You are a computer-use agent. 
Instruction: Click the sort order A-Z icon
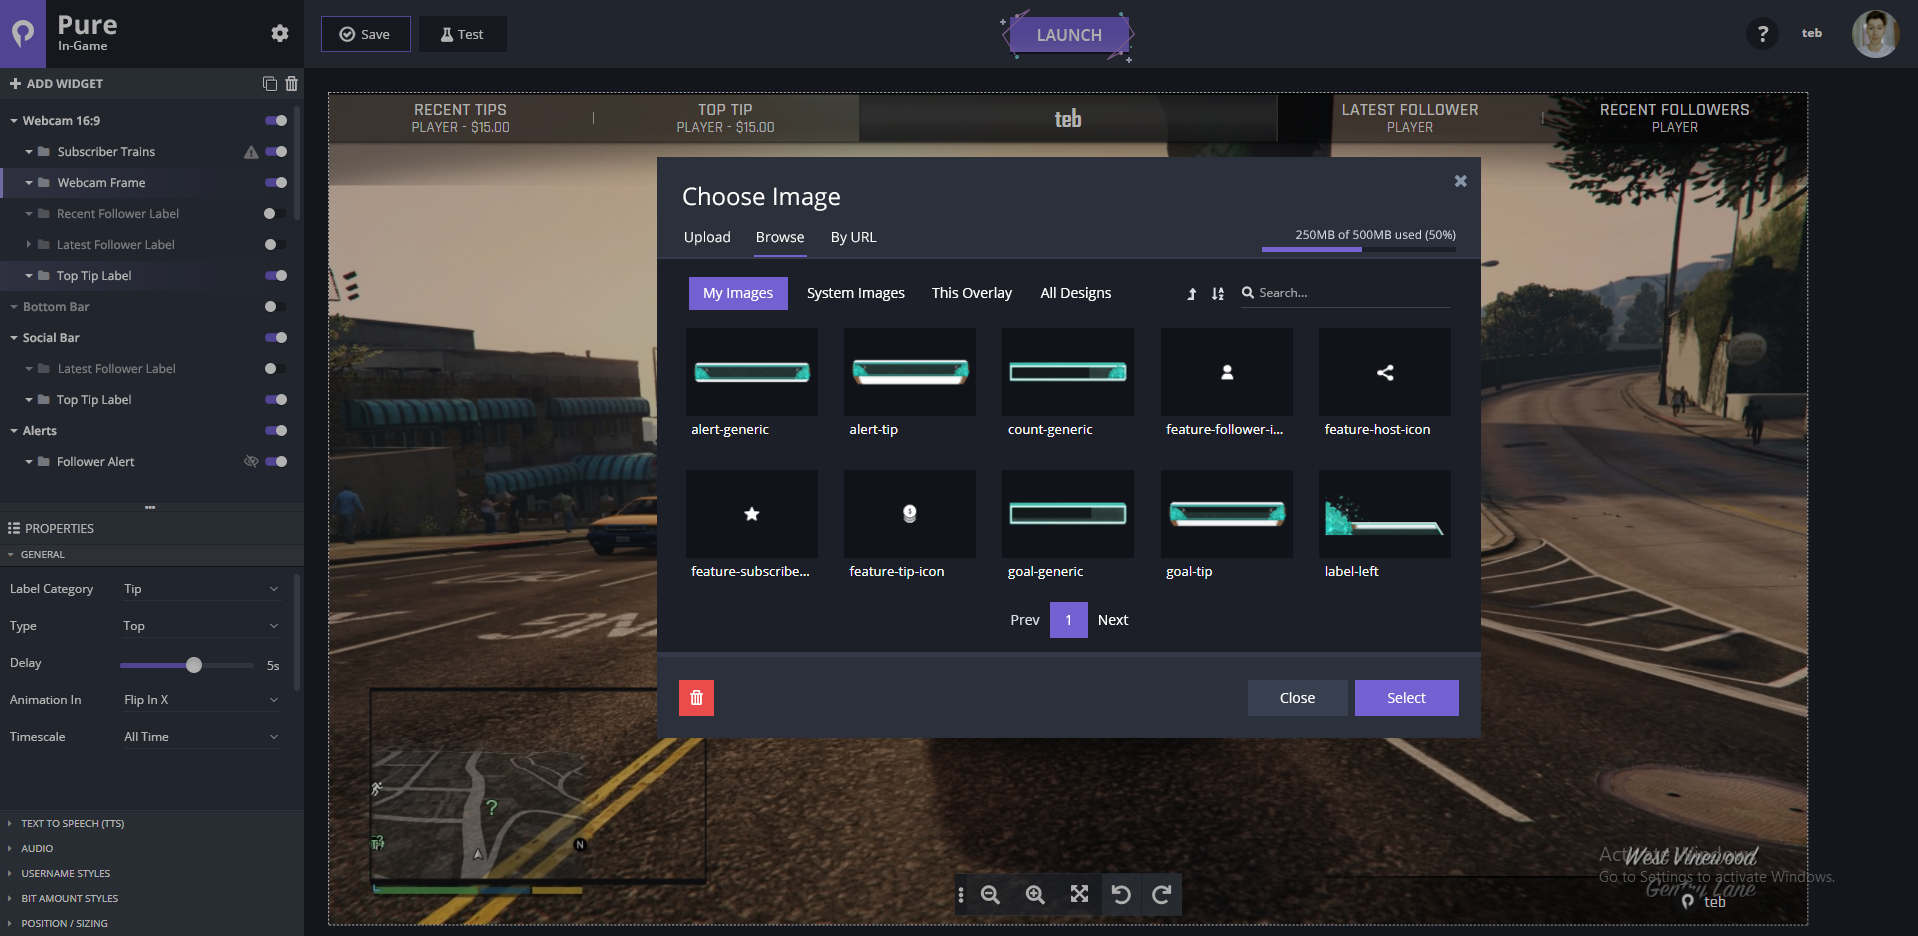pos(1217,294)
